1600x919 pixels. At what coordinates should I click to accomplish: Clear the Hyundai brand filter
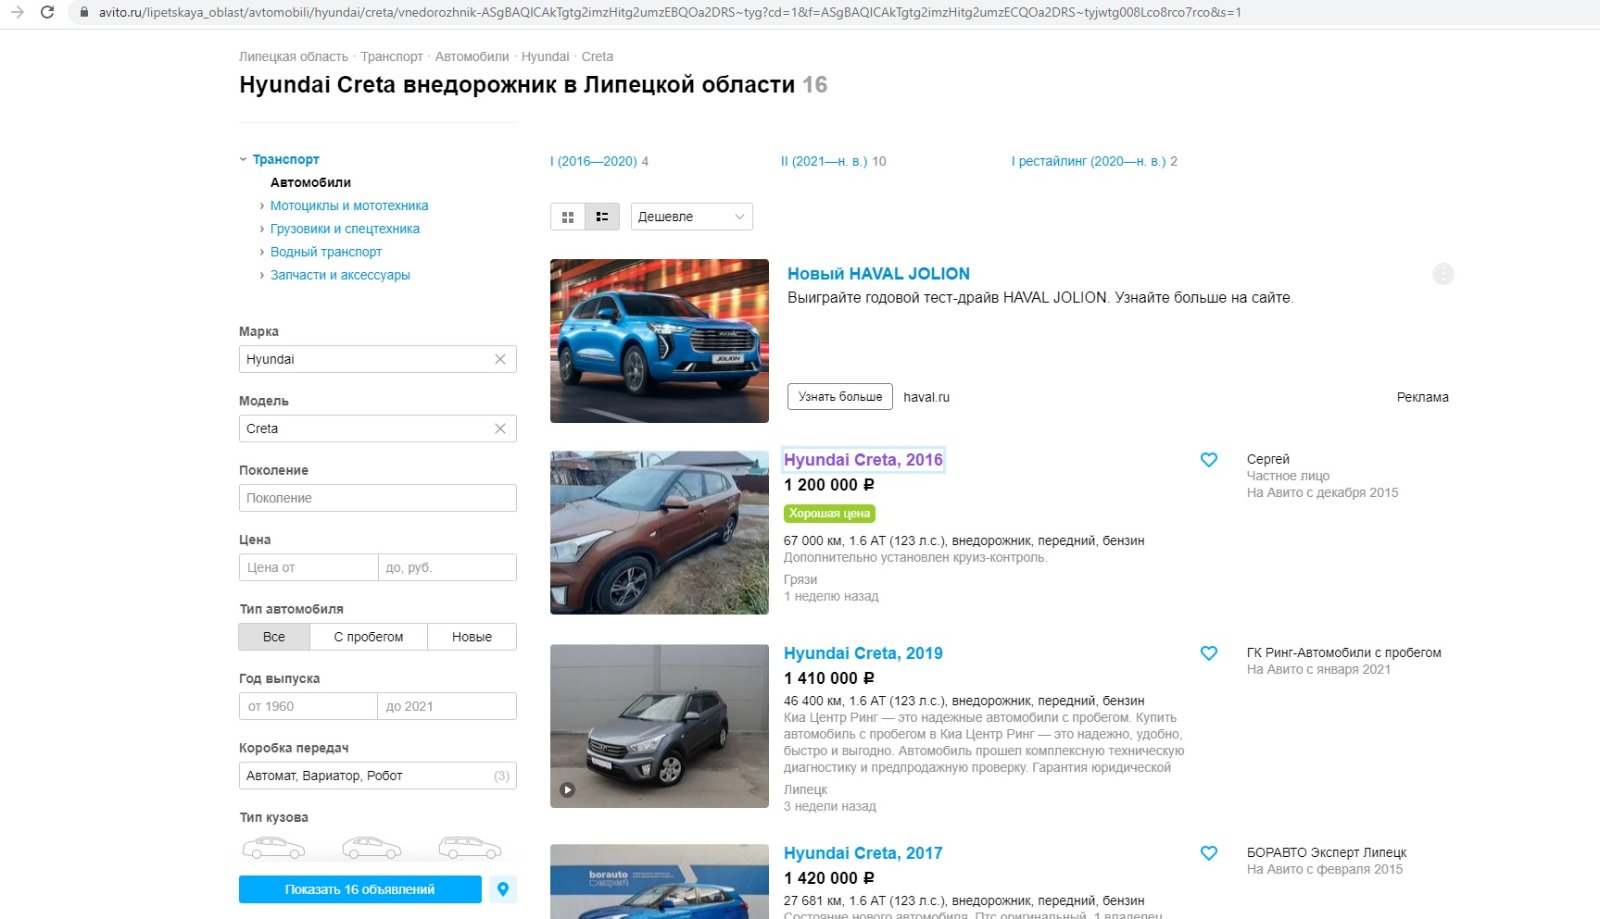click(x=500, y=359)
